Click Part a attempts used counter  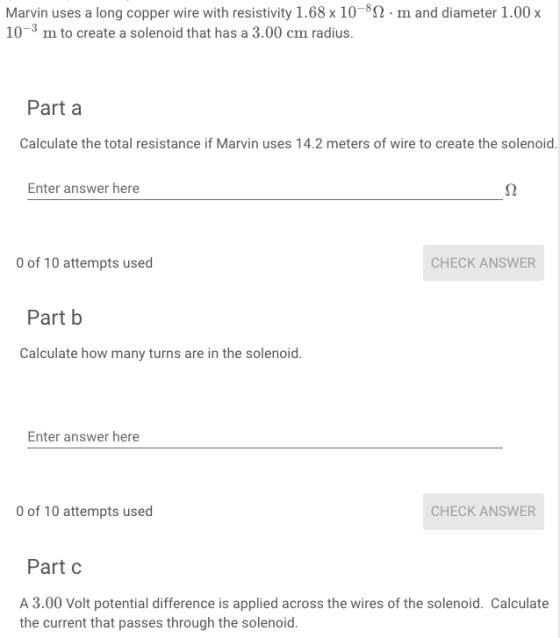[84, 263]
